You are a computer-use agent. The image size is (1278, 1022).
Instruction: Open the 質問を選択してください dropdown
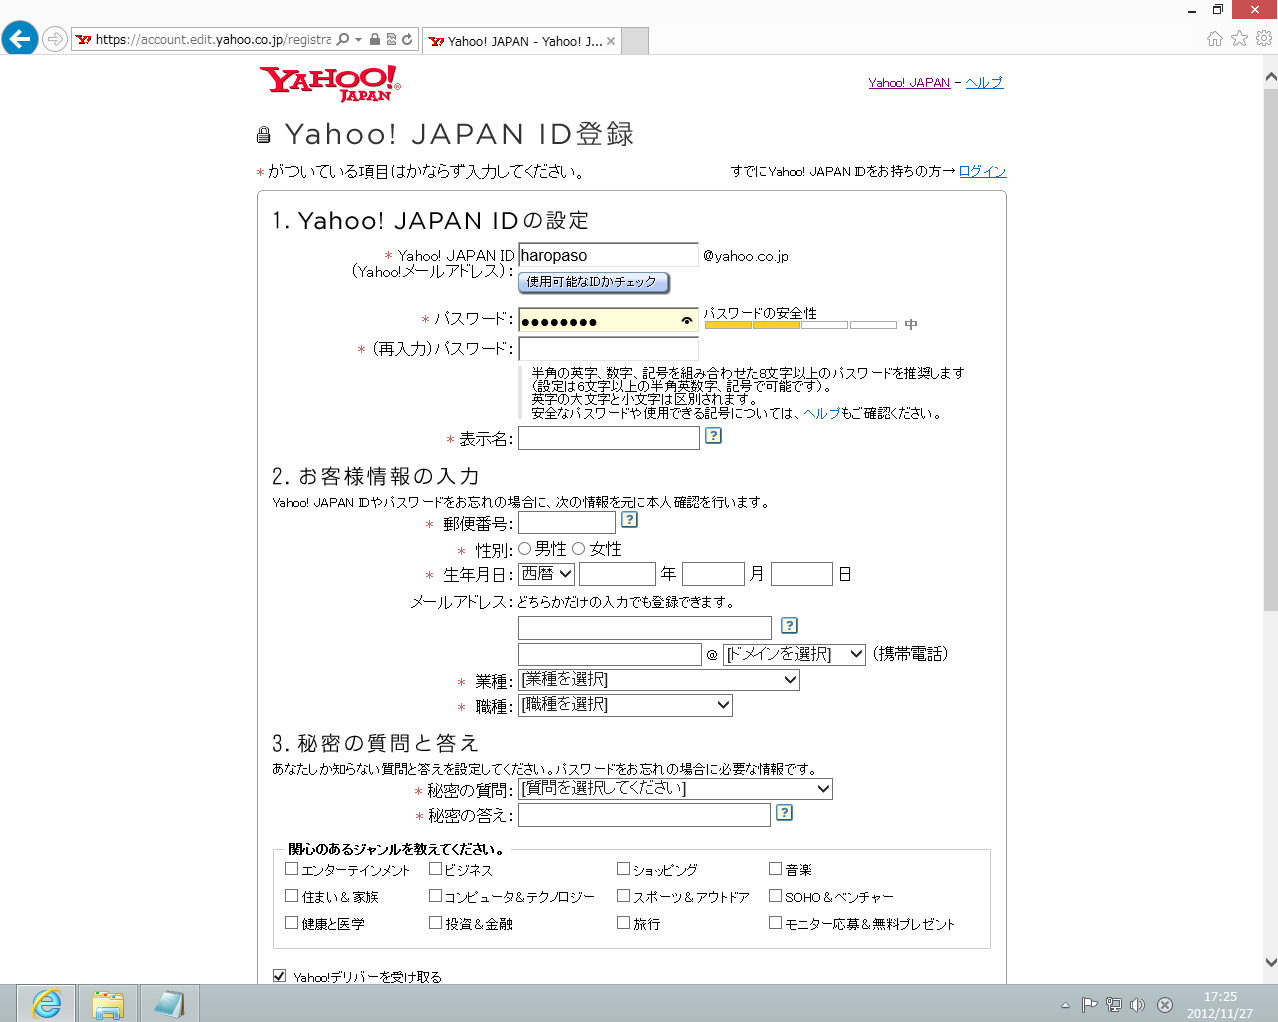(675, 789)
